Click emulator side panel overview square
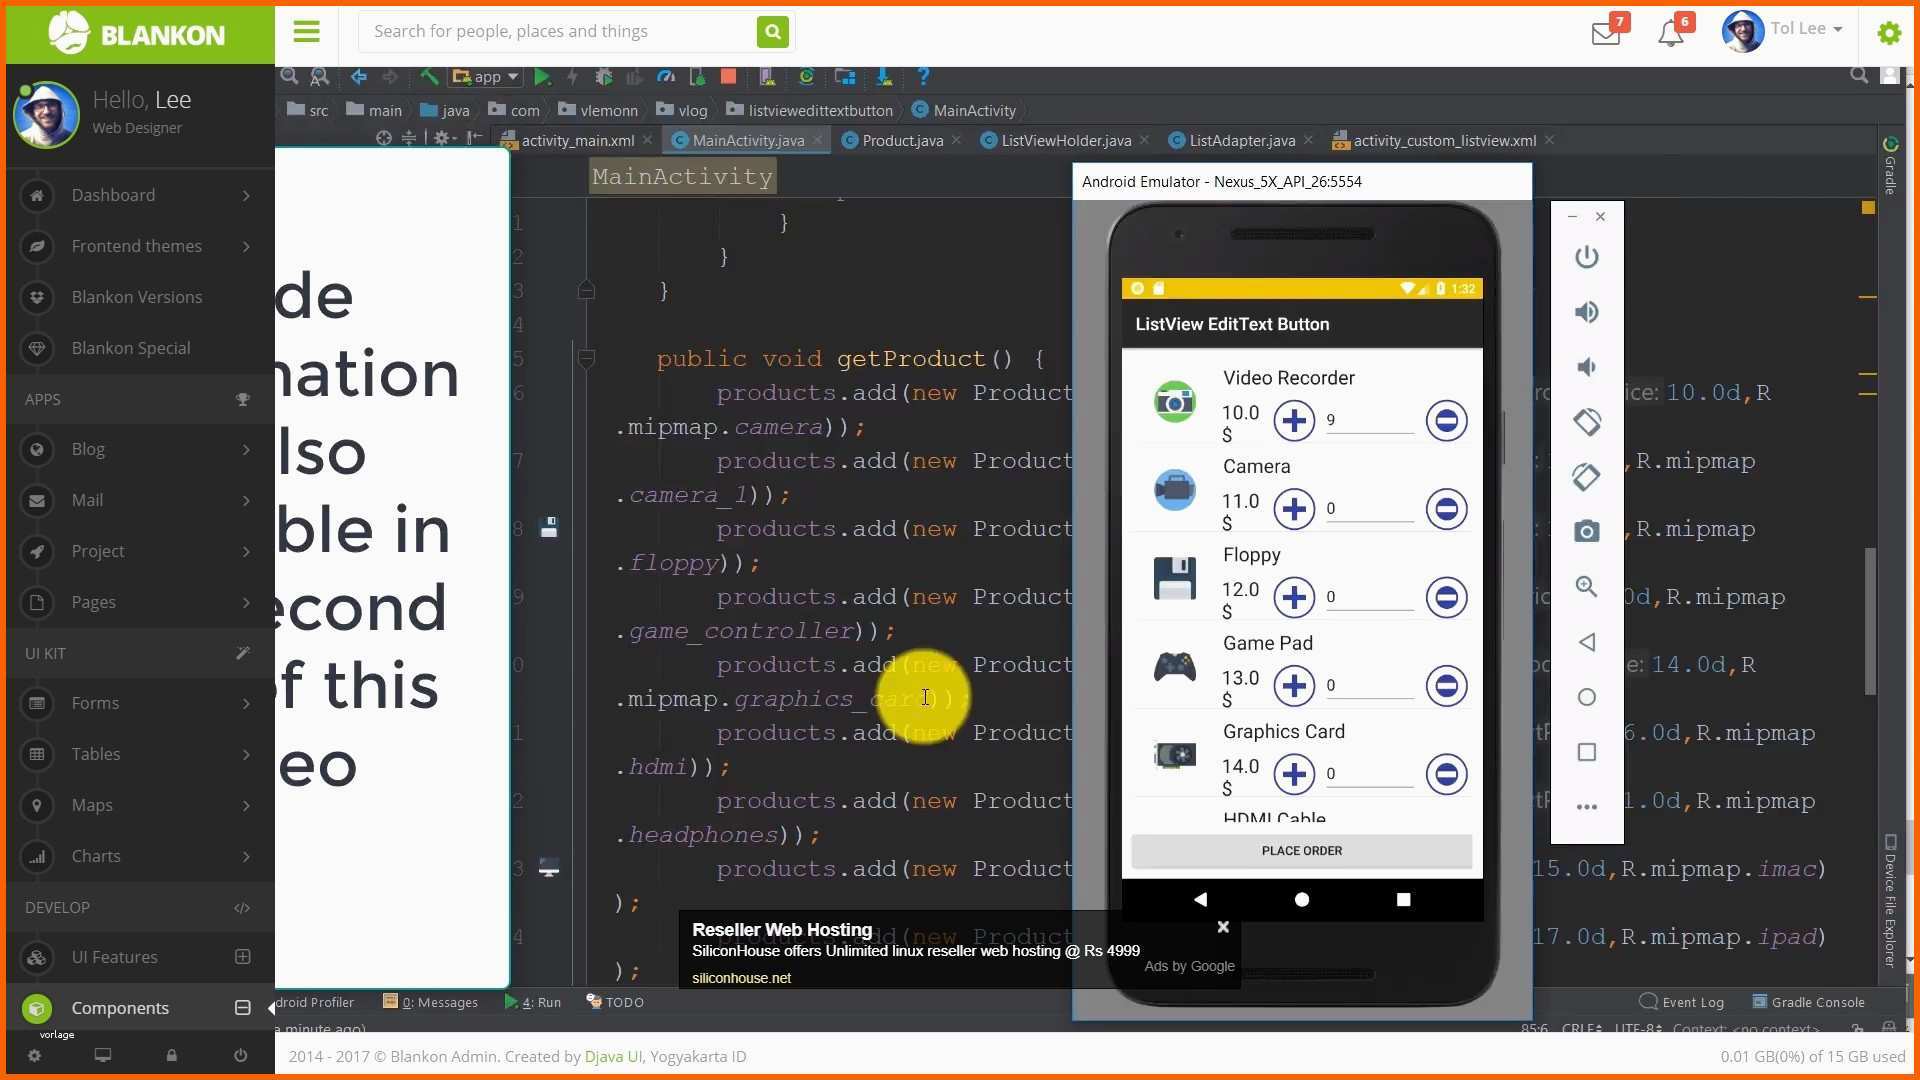This screenshot has width=1920, height=1080. (x=1587, y=752)
